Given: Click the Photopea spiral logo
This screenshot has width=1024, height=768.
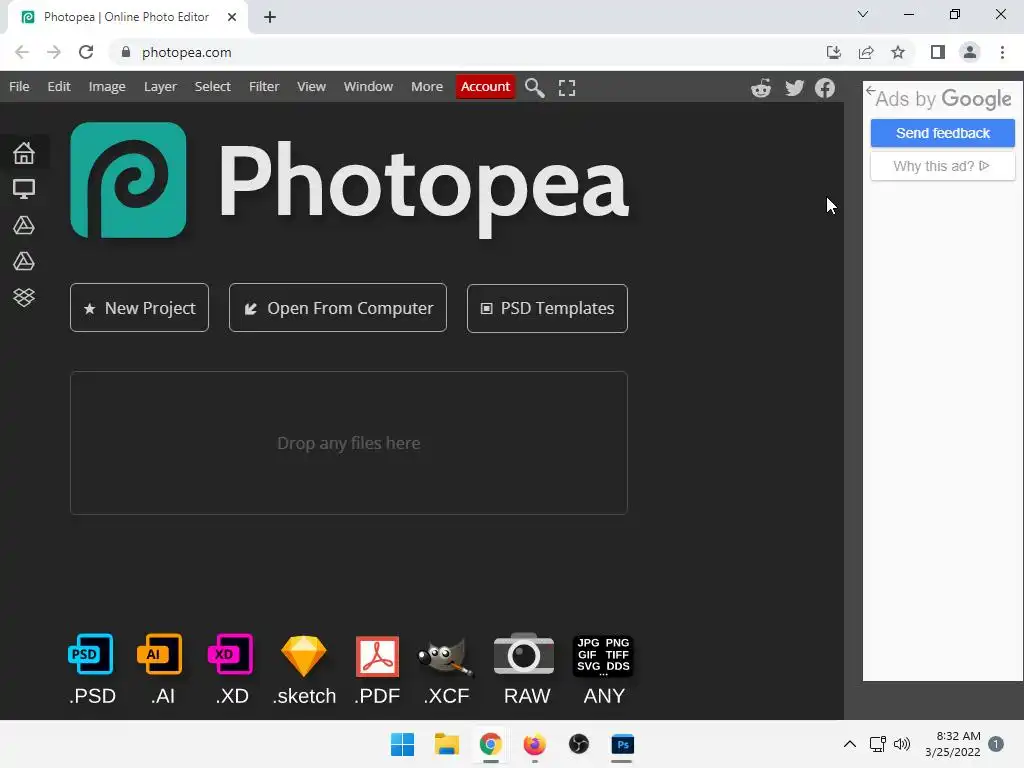Looking at the screenshot, I should 128,180.
